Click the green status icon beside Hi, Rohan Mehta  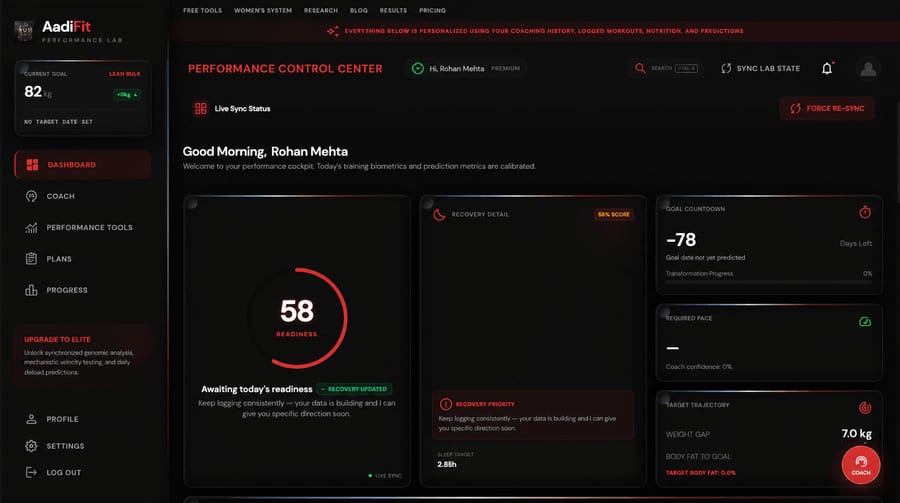[x=418, y=68]
